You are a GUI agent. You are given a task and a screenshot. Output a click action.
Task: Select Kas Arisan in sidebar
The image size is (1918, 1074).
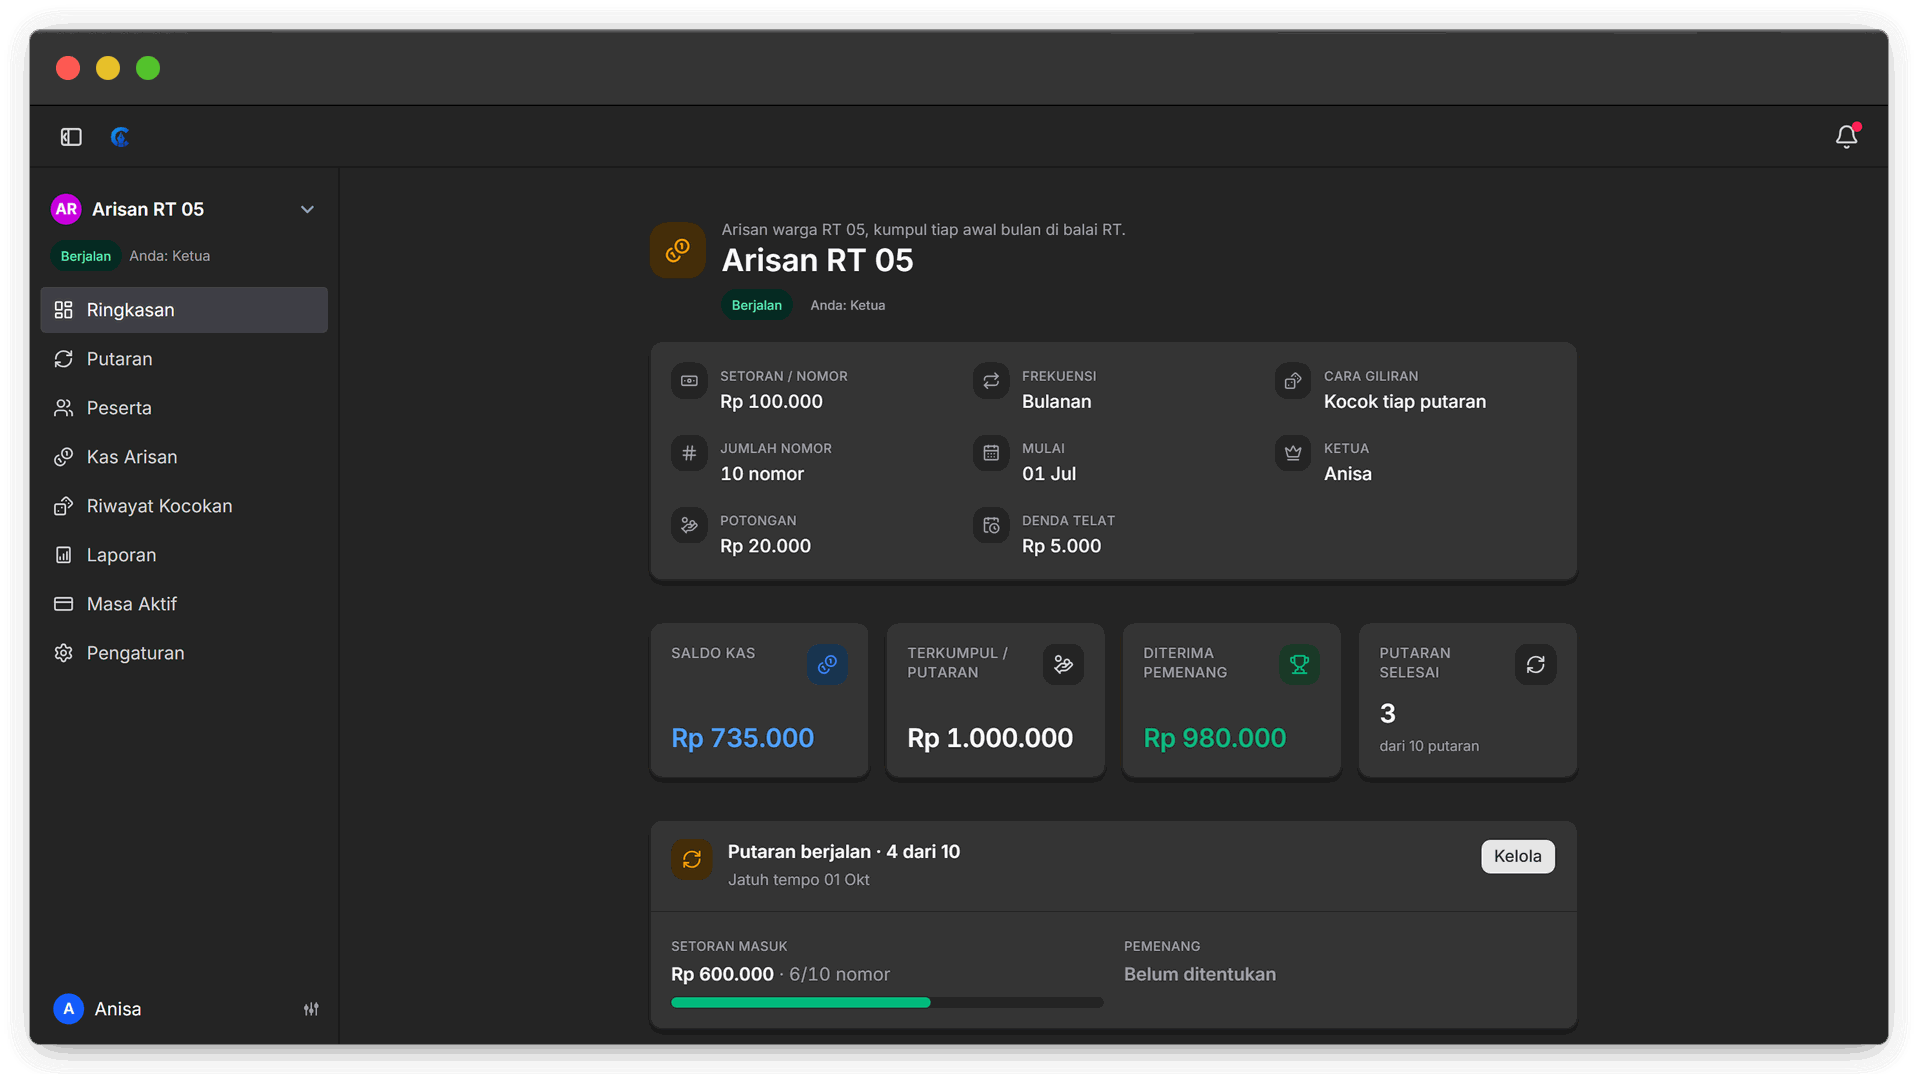(x=184, y=457)
